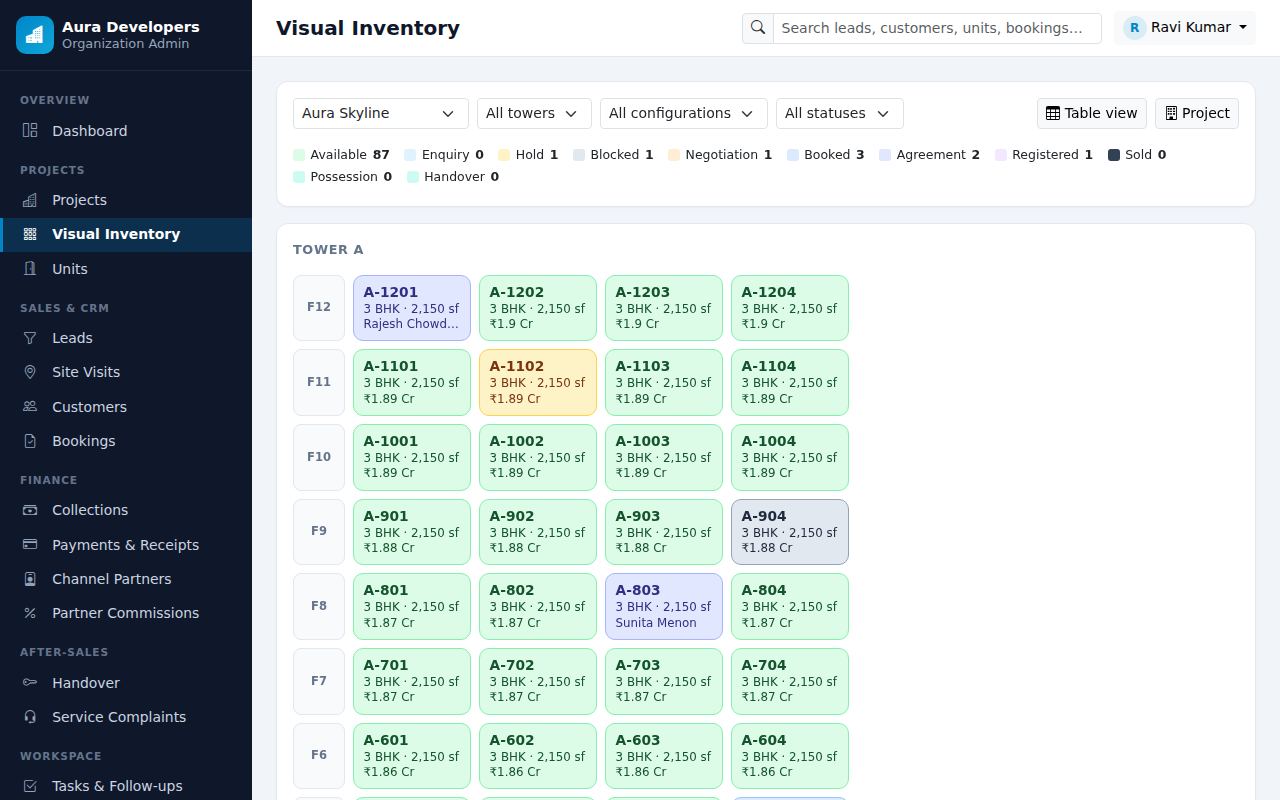Click the Hold legend color swatch

click(504, 155)
